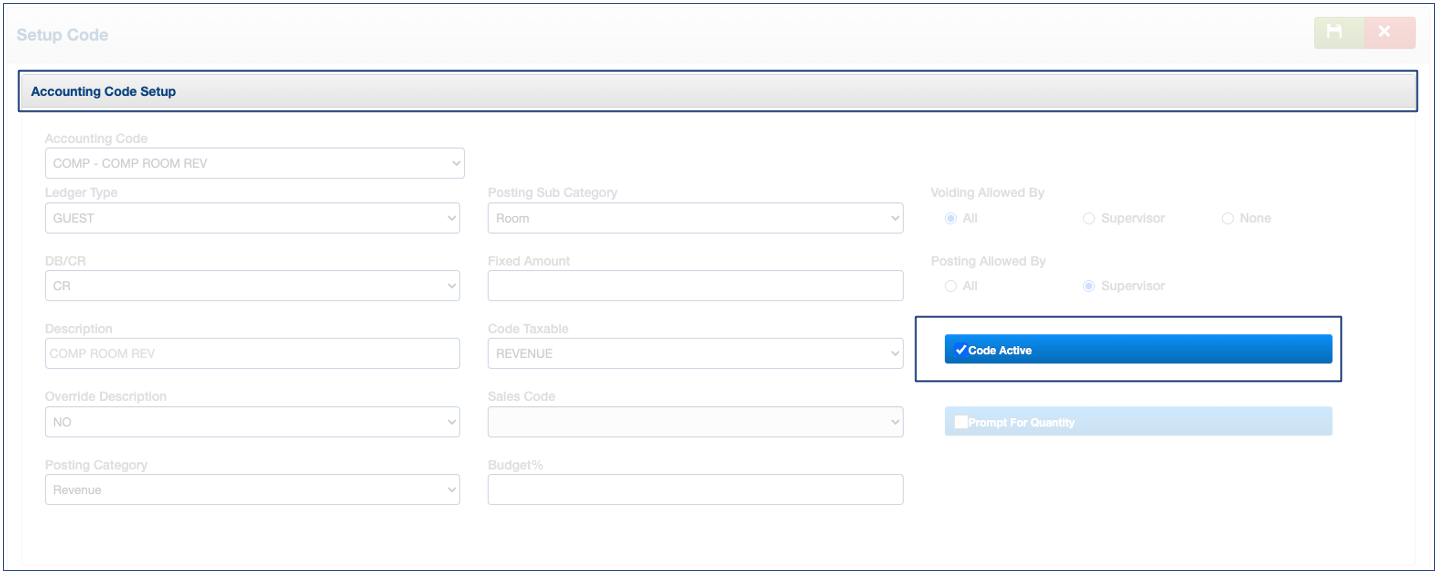Expand the DB/CR dropdown
This screenshot has width=1439, height=574.
[x=252, y=286]
